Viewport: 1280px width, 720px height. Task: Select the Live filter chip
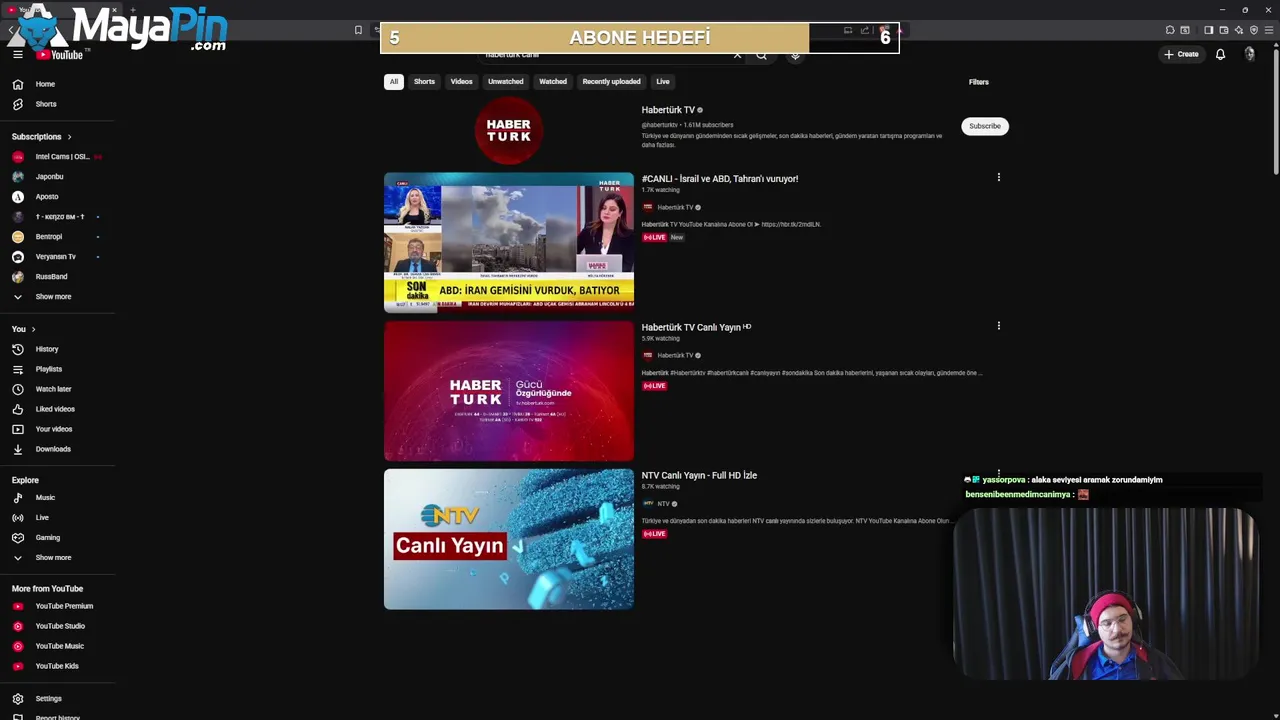click(x=662, y=82)
